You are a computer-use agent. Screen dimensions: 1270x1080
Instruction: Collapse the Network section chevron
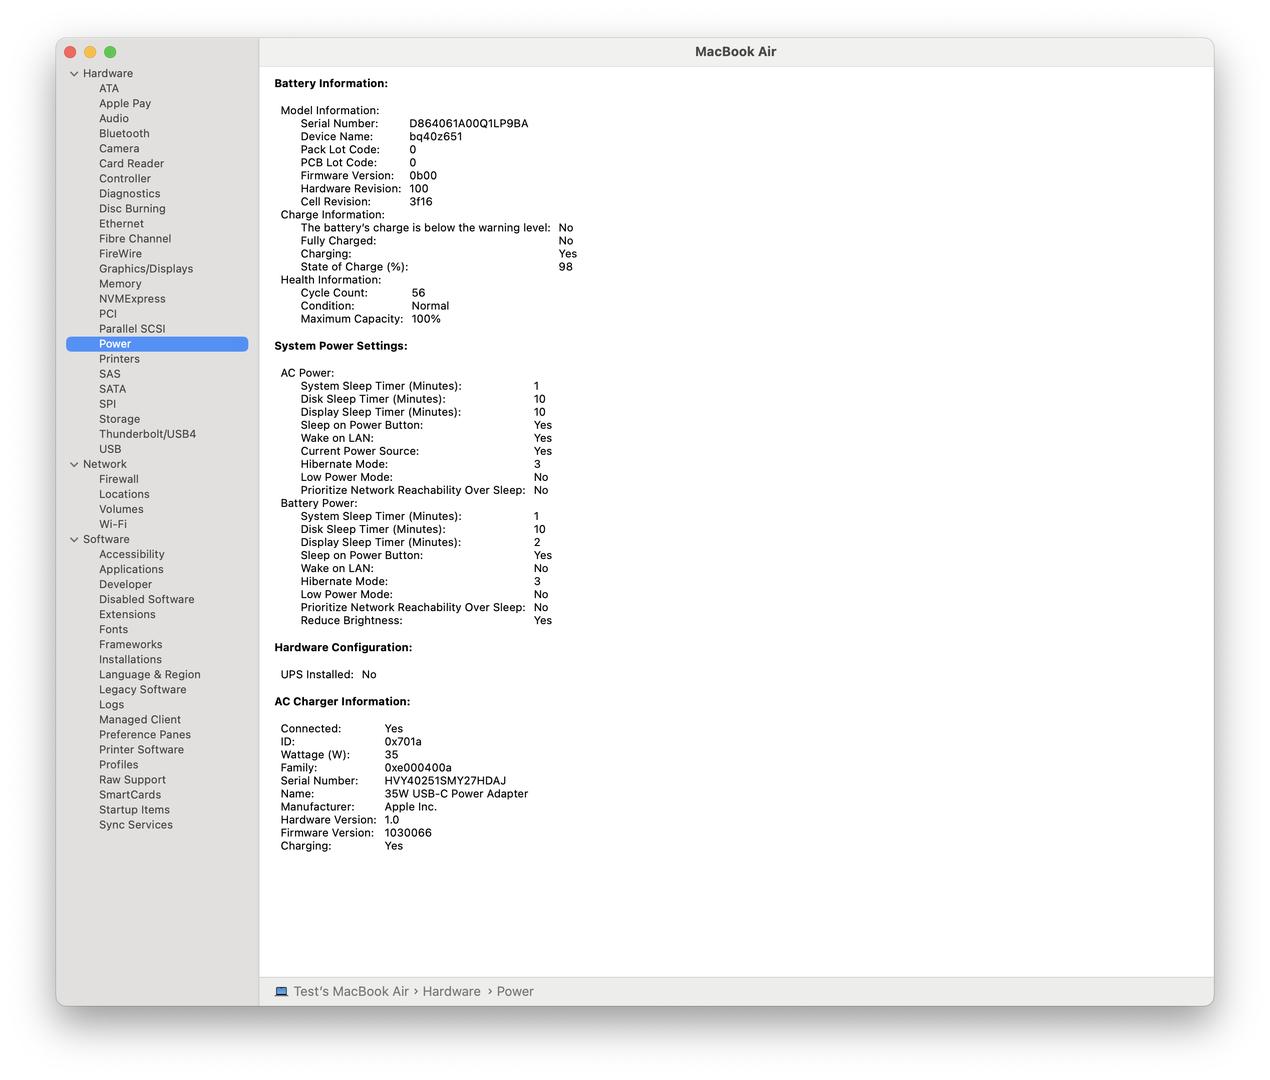click(74, 465)
